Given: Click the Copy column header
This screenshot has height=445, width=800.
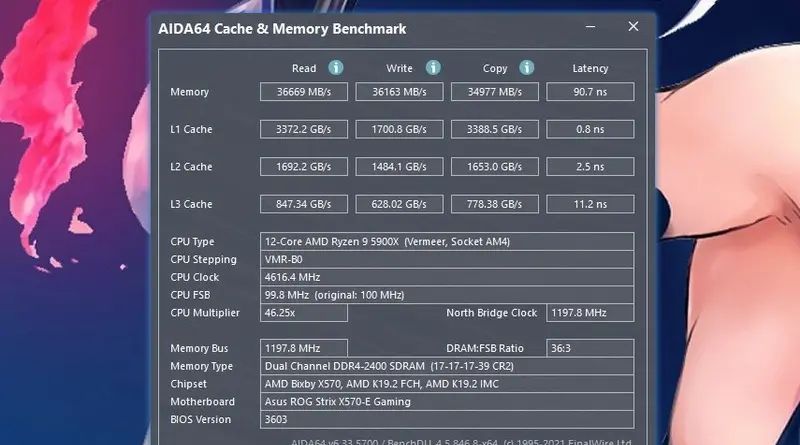Looking at the screenshot, I should click(x=495, y=68).
